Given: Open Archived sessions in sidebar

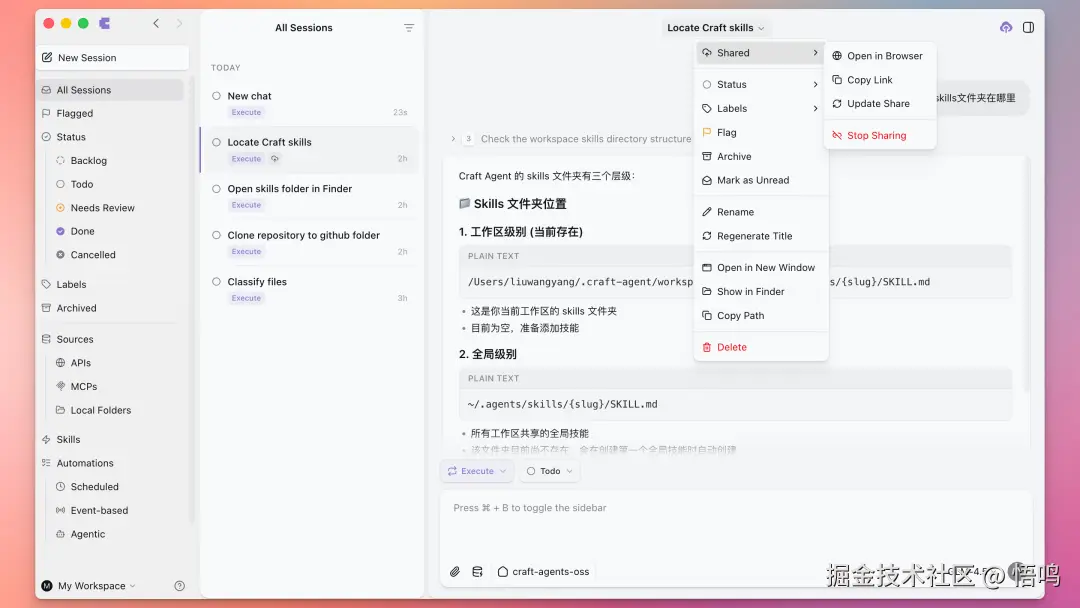Looking at the screenshot, I should point(111,308).
